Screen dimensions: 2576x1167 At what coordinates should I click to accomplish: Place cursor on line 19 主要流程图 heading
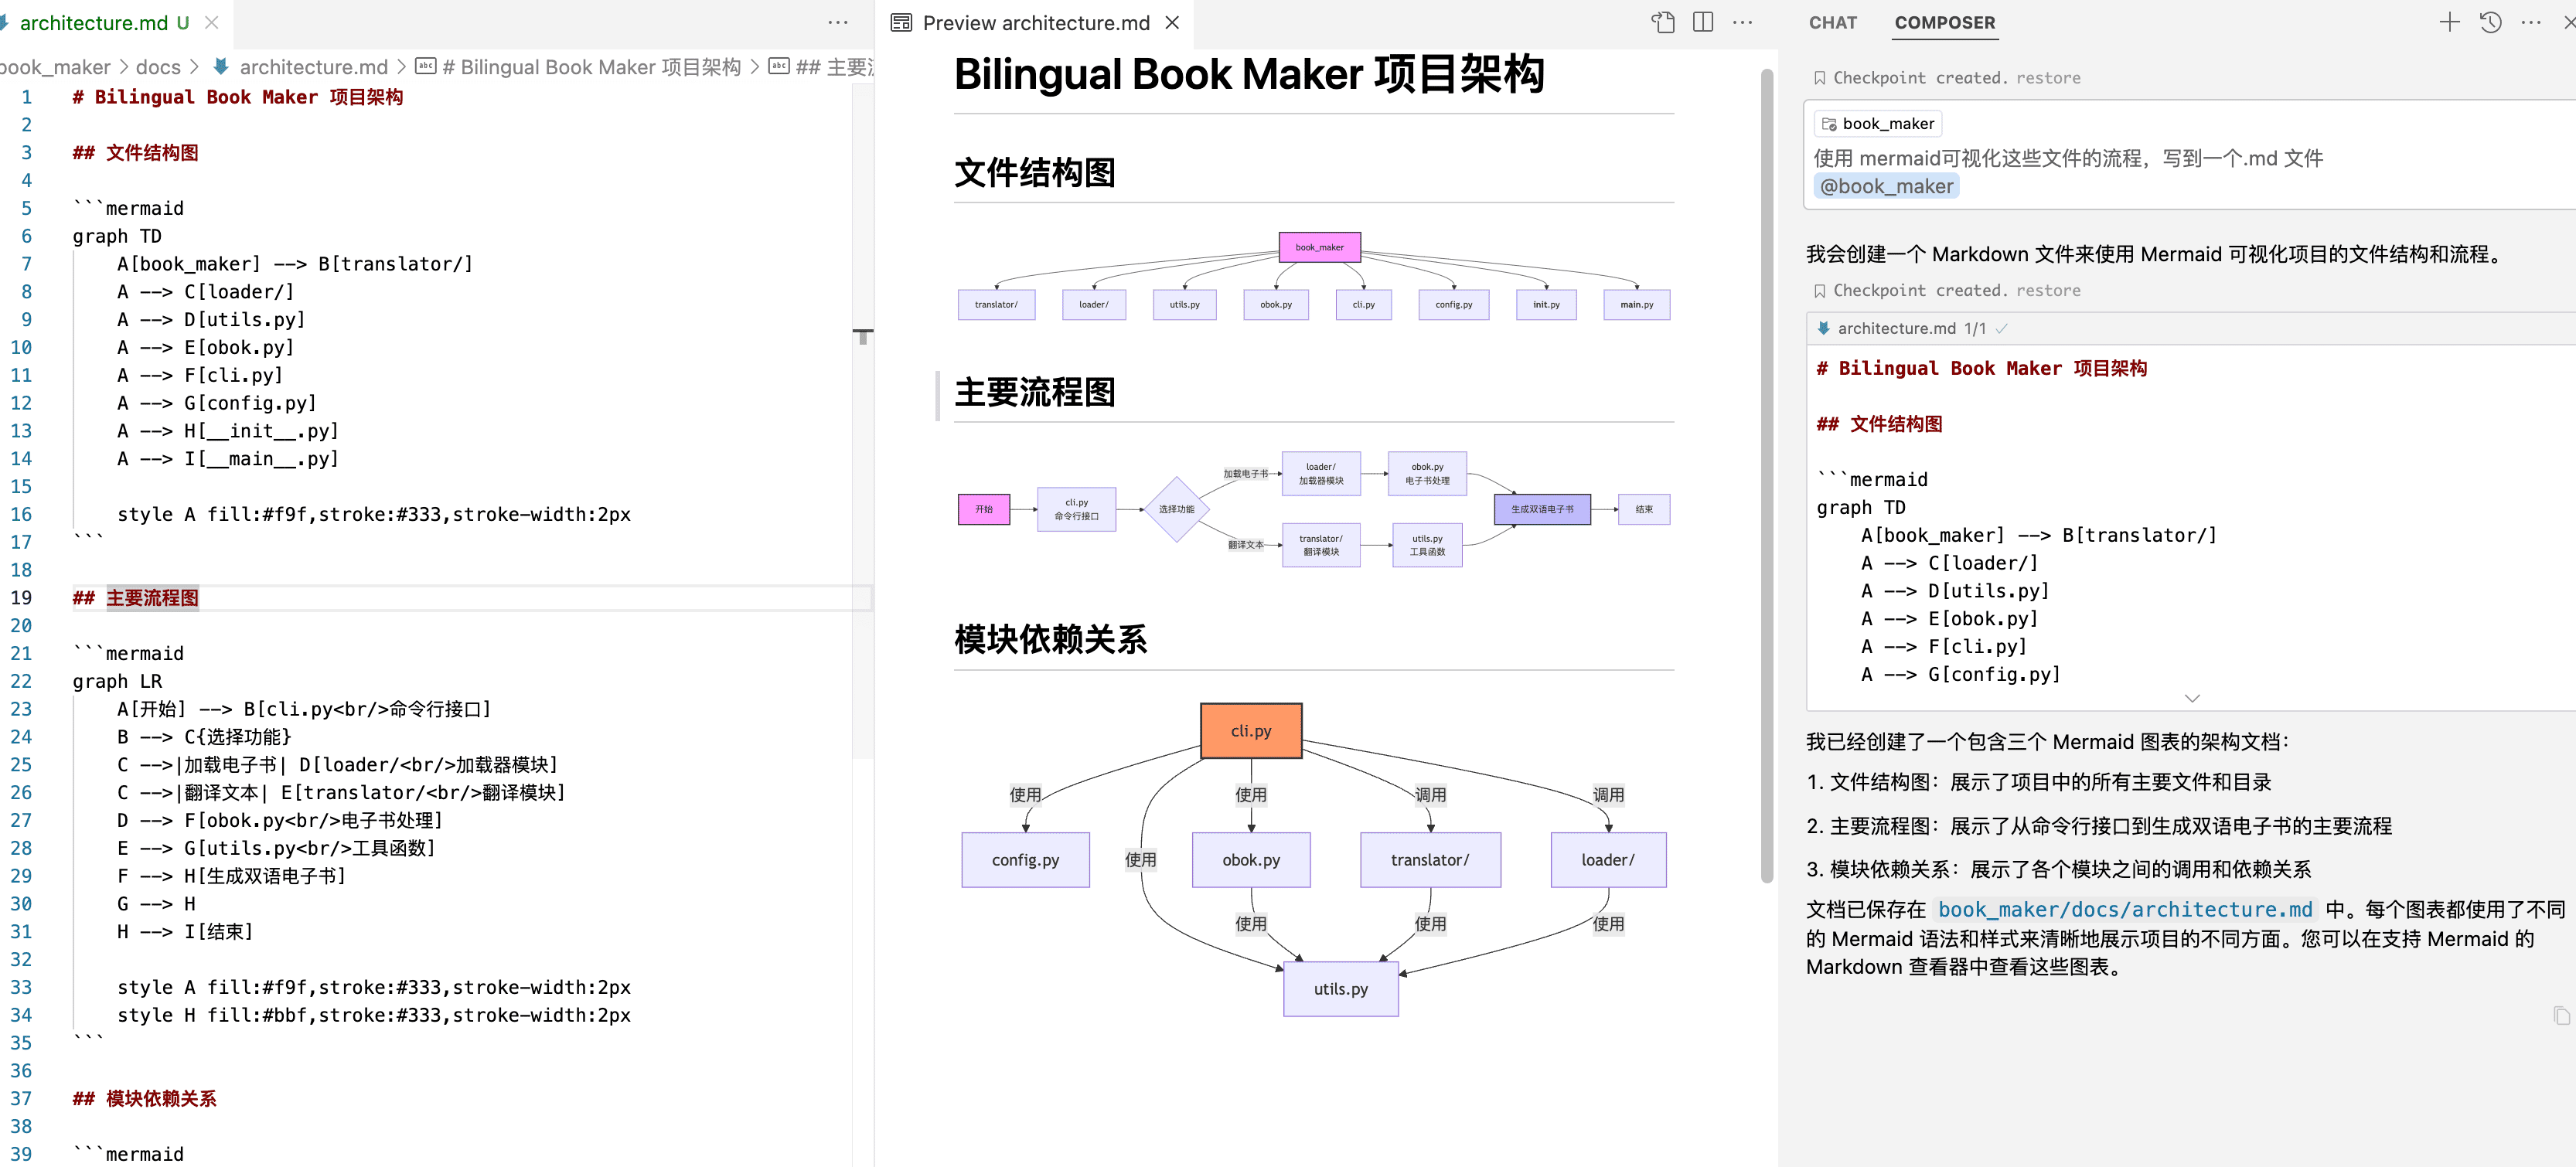coord(152,598)
